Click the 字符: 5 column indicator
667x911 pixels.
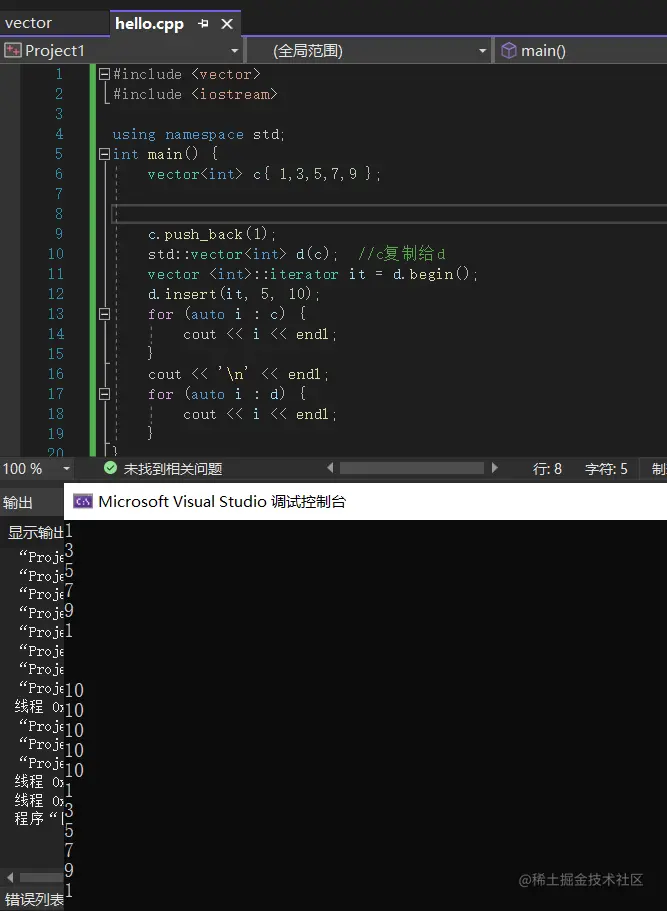pos(606,469)
